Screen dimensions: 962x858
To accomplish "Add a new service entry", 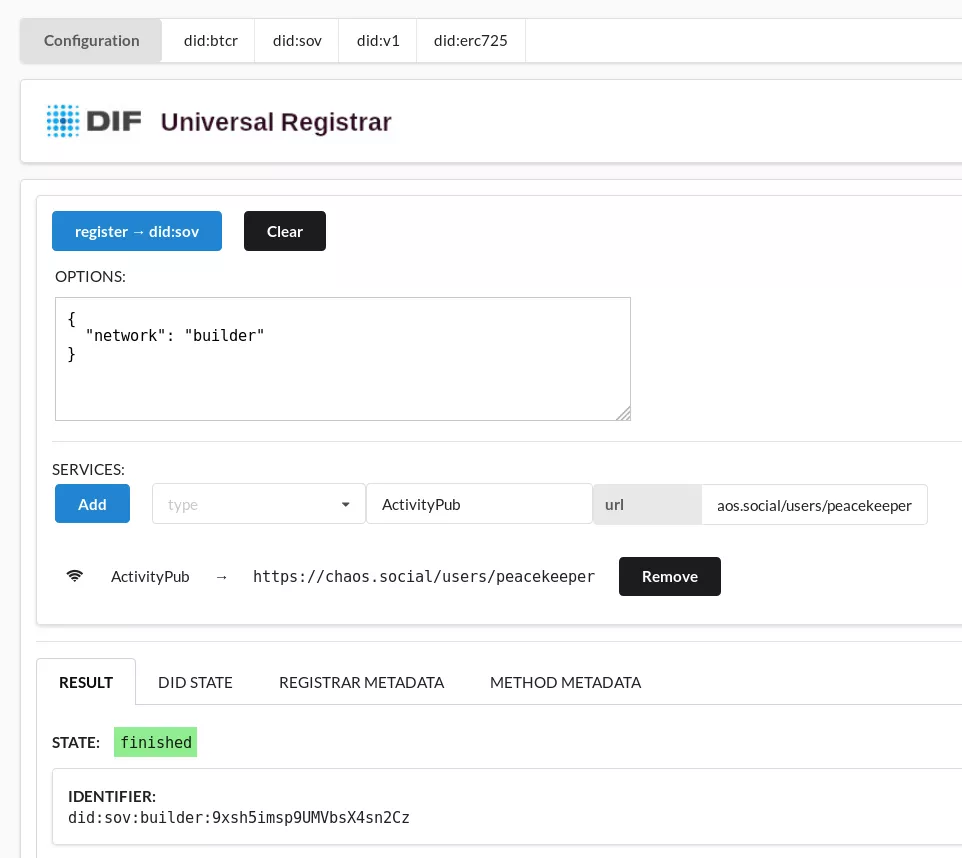I will click(x=92, y=504).
